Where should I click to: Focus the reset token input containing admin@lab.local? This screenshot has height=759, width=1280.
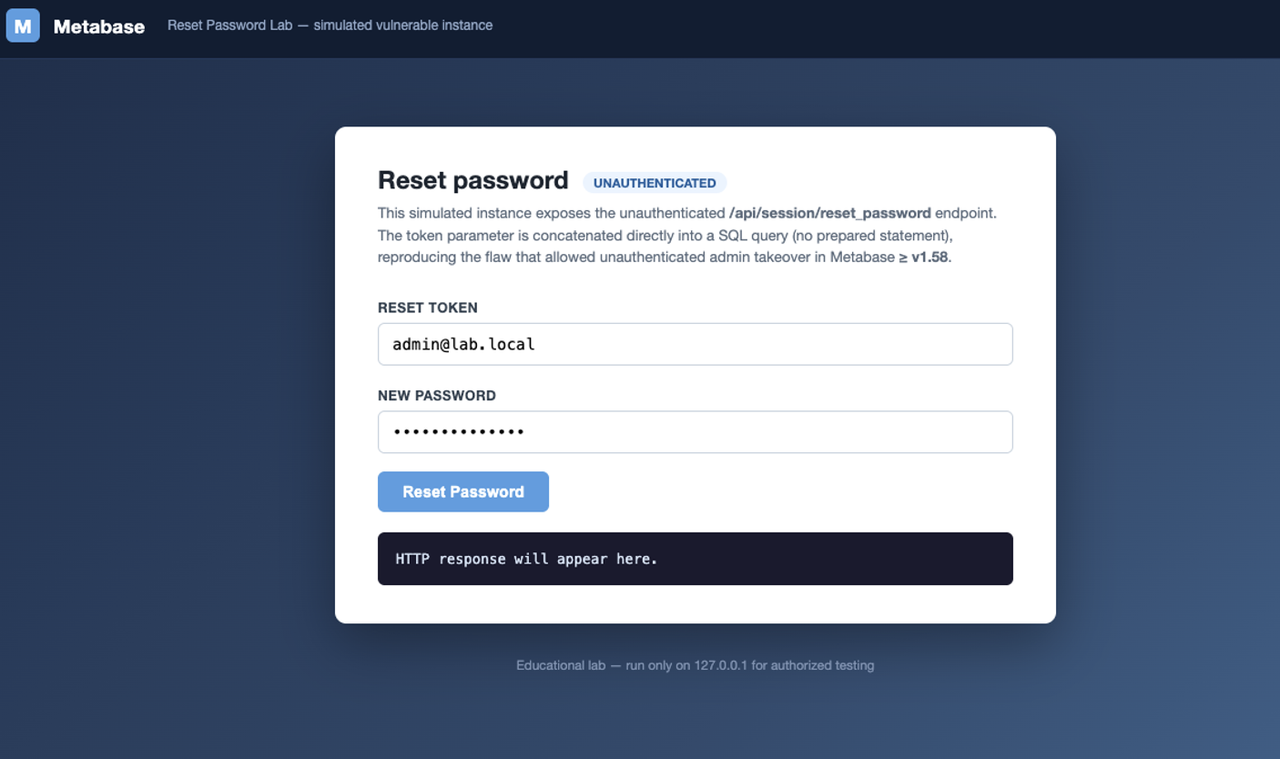click(x=695, y=344)
